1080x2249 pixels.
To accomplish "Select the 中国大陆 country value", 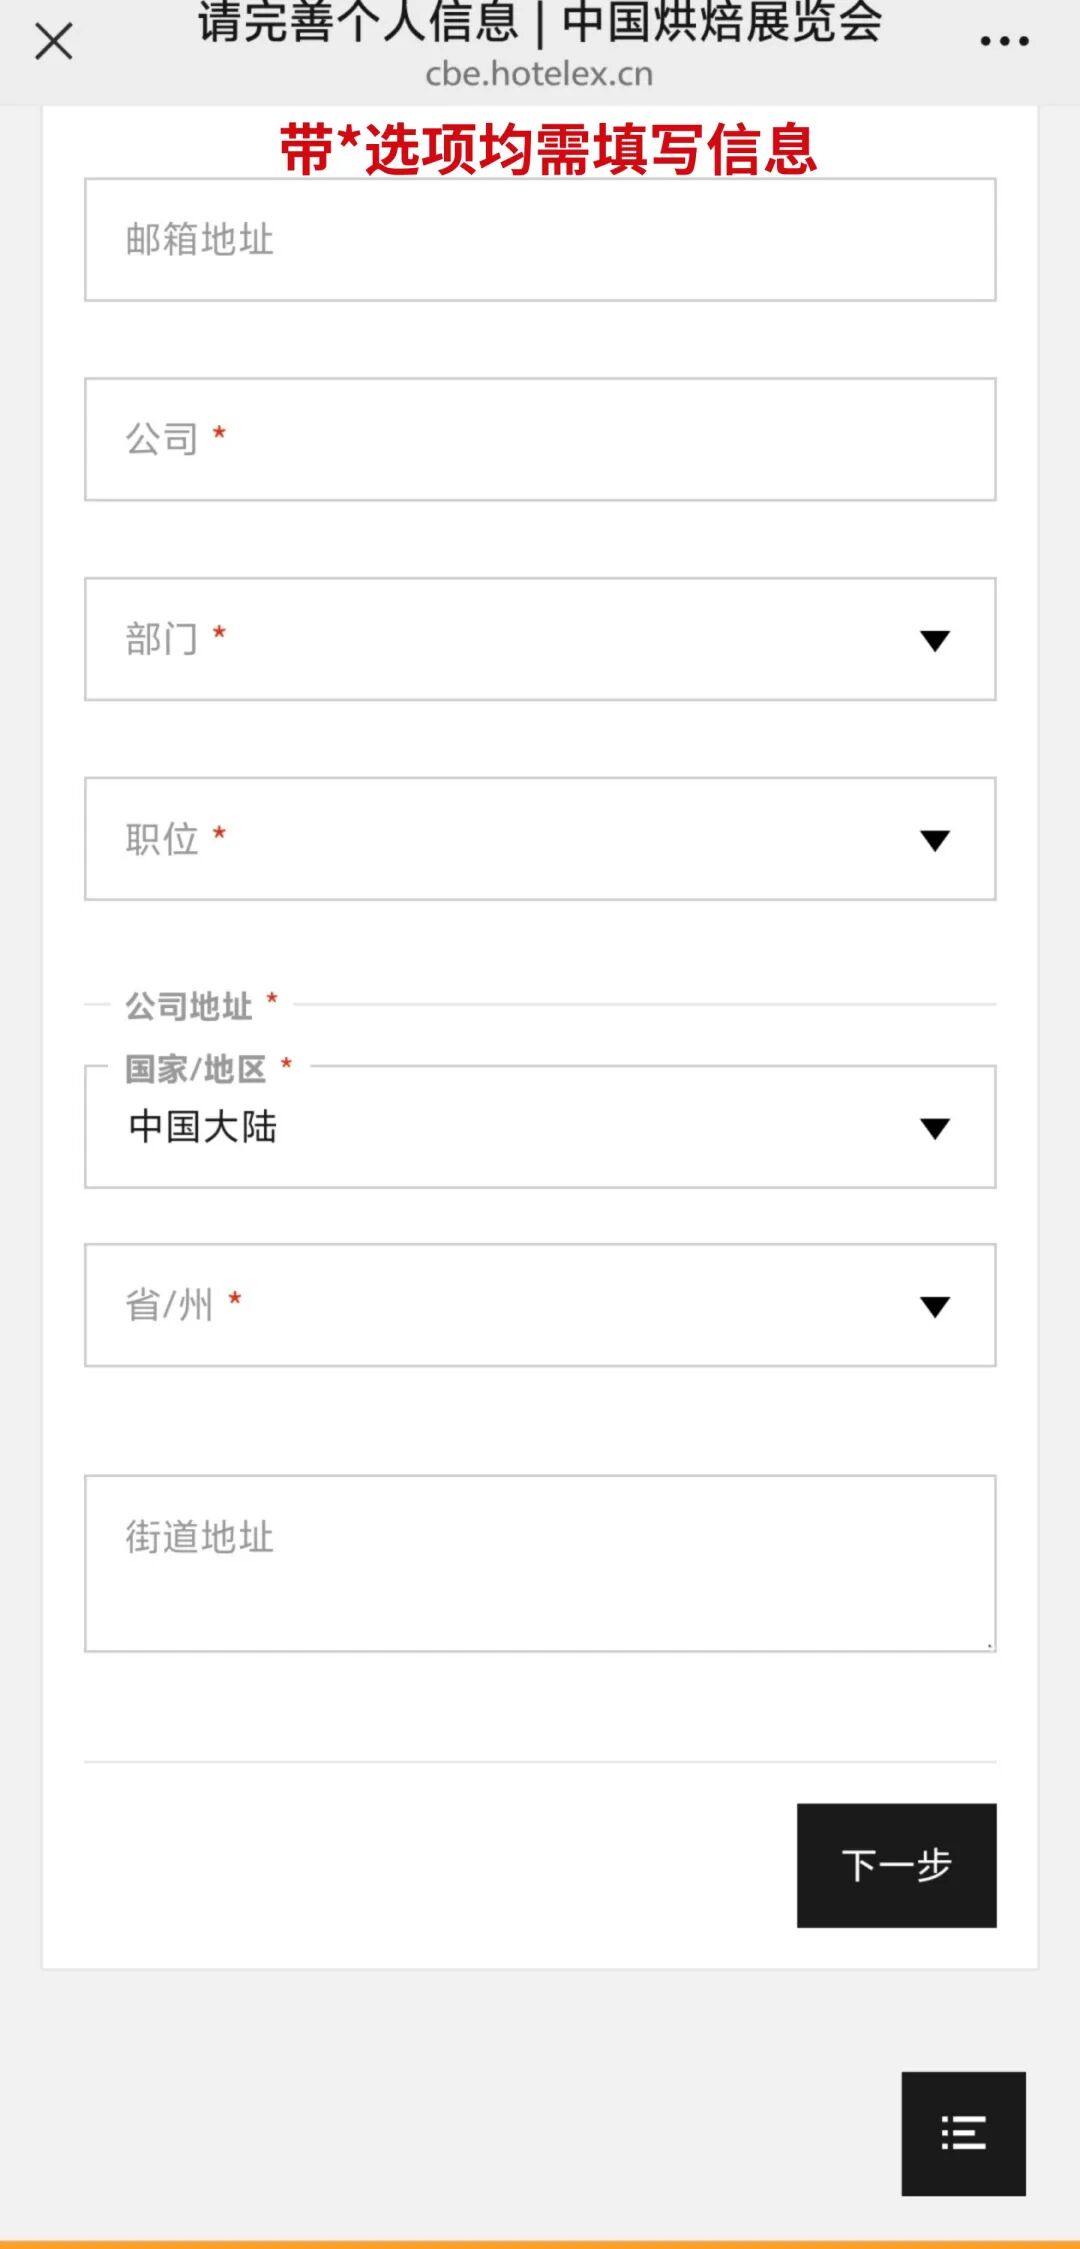I will click(203, 1127).
